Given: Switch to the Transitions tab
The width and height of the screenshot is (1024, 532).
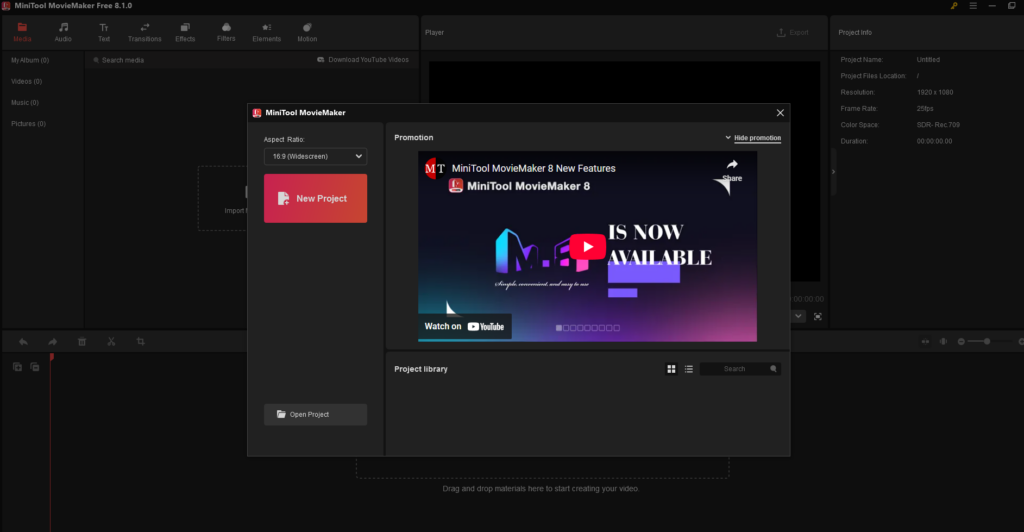Looking at the screenshot, I should pos(144,32).
